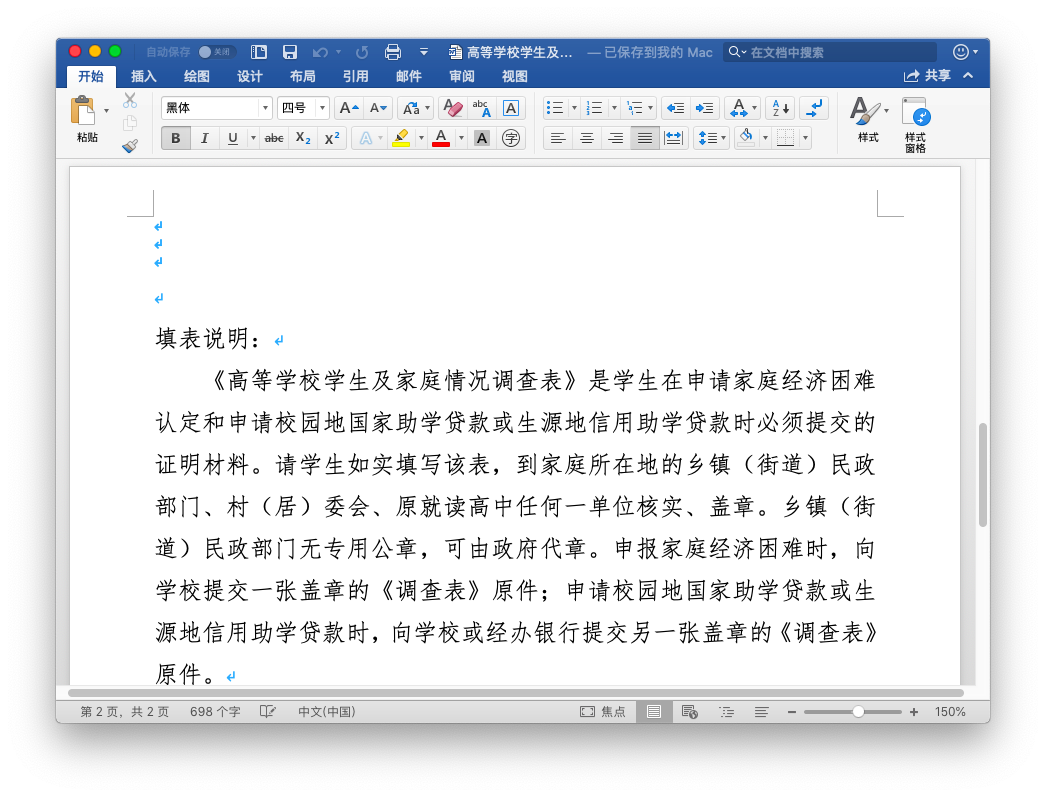Open the font name dropdown showing 黑体
The image size is (1046, 797).
[x=216, y=108]
